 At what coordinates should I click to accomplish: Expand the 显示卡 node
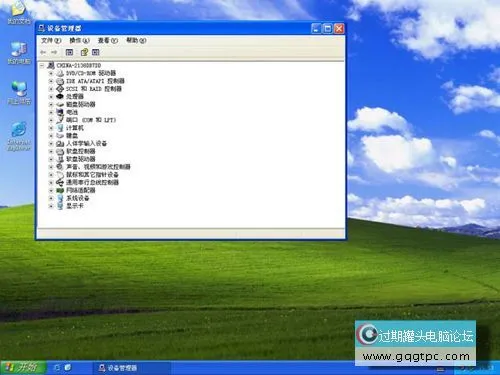51,206
